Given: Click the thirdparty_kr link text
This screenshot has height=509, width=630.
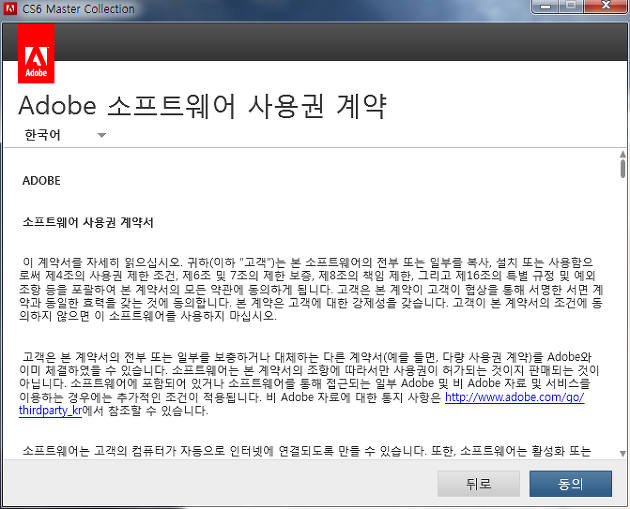Looking at the screenshot, I should click(50, 411).
